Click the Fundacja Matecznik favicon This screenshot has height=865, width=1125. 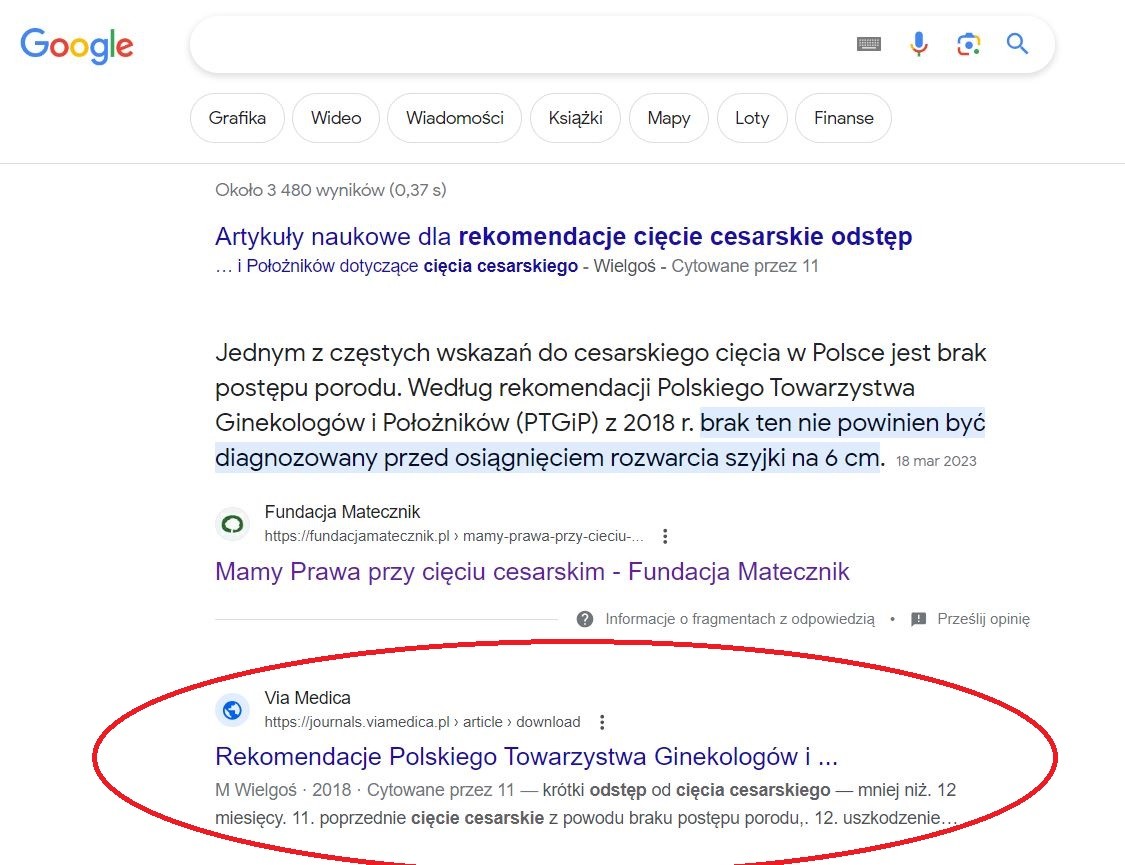[232, 524]
